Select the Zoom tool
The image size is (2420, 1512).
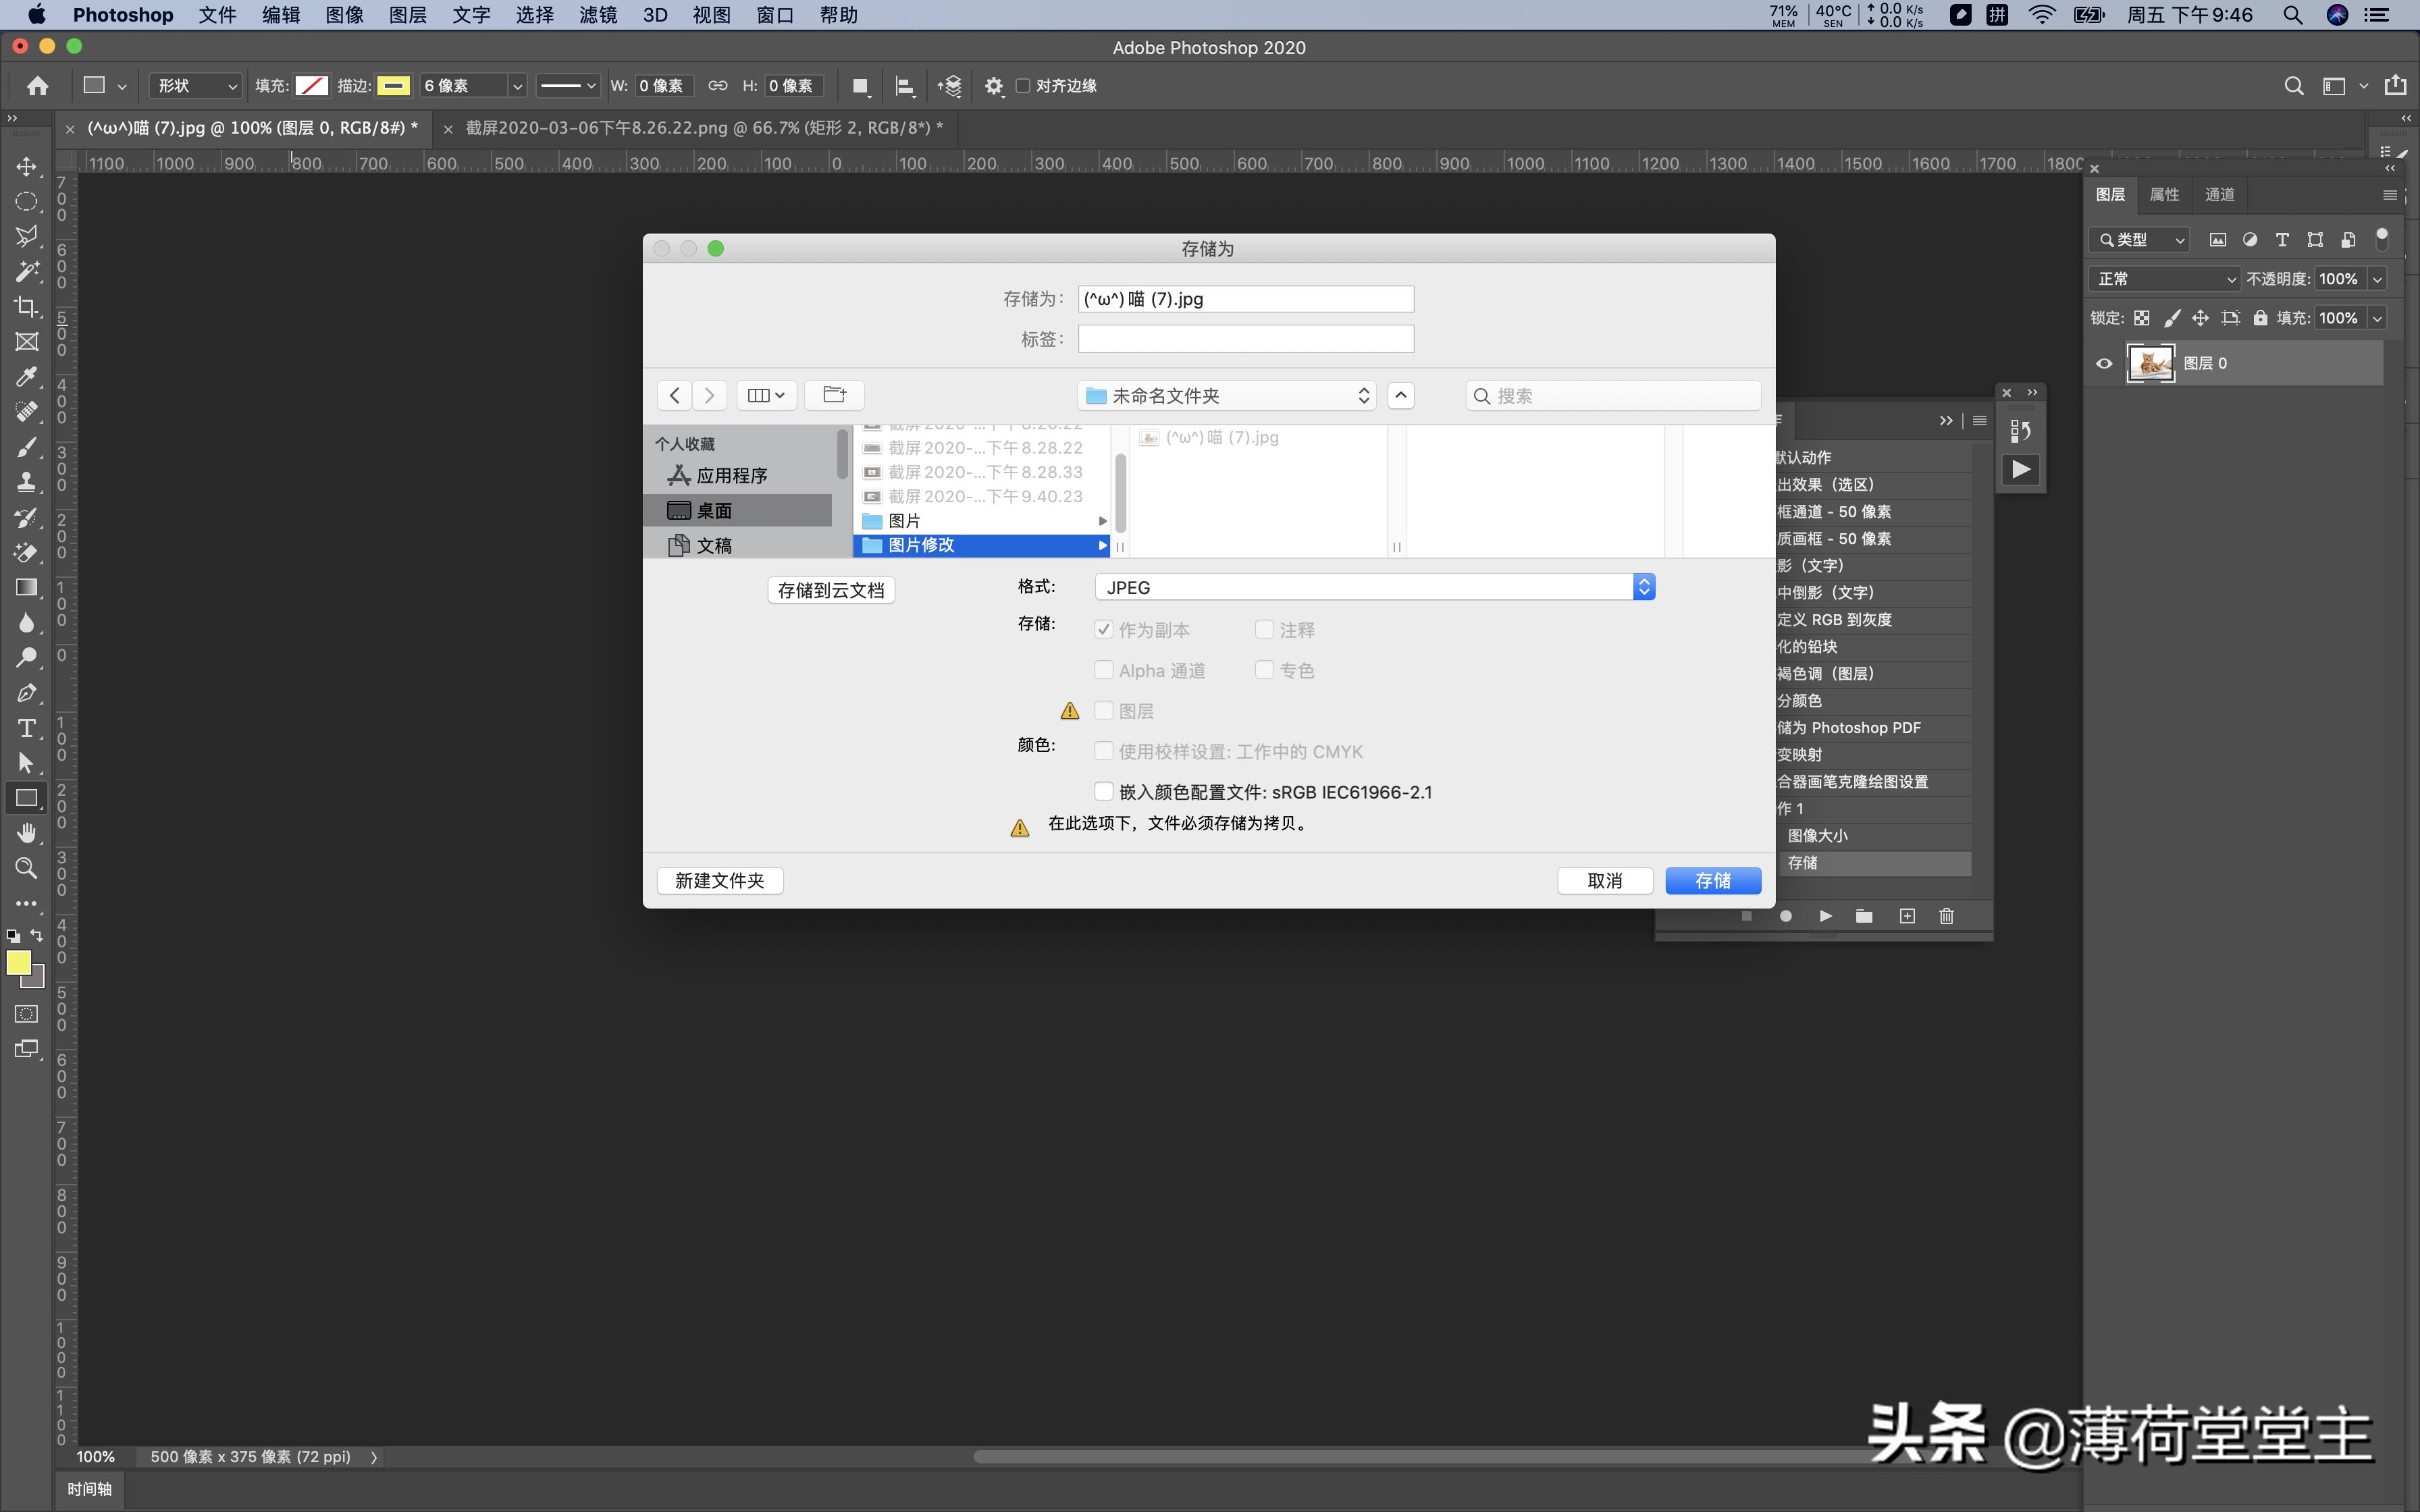click(x=26, y=869)
